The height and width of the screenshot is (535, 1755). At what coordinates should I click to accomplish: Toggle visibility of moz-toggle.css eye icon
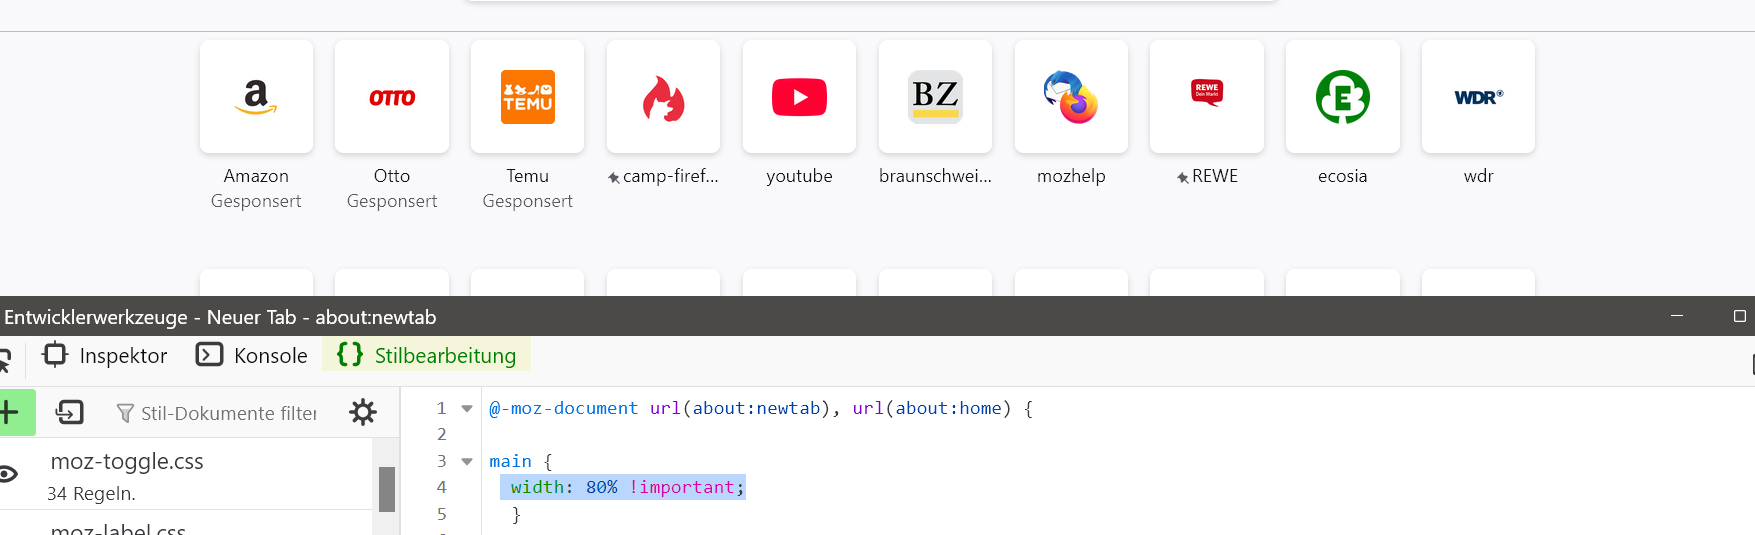(7, 474)
